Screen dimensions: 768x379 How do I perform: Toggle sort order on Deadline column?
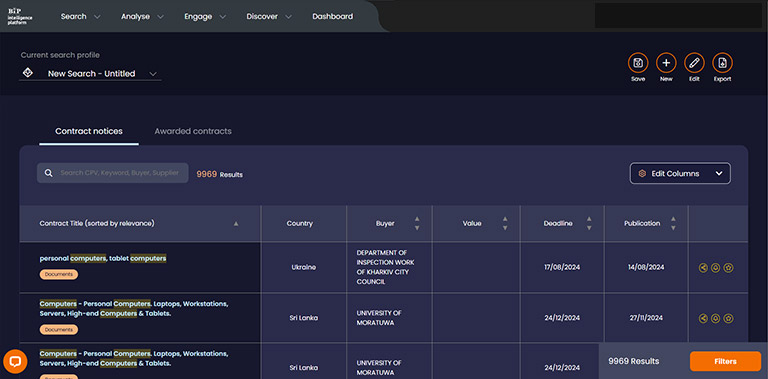pos(589,223)
